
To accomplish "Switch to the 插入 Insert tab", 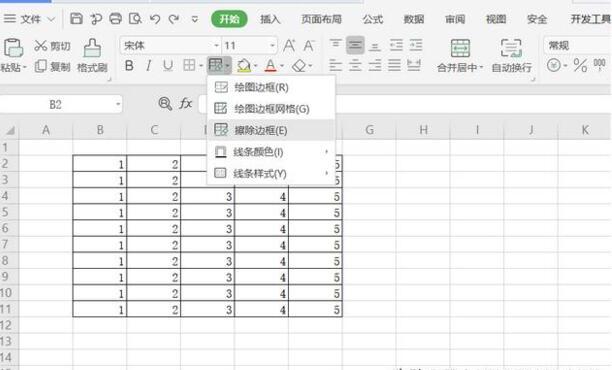I will point(270,19).
